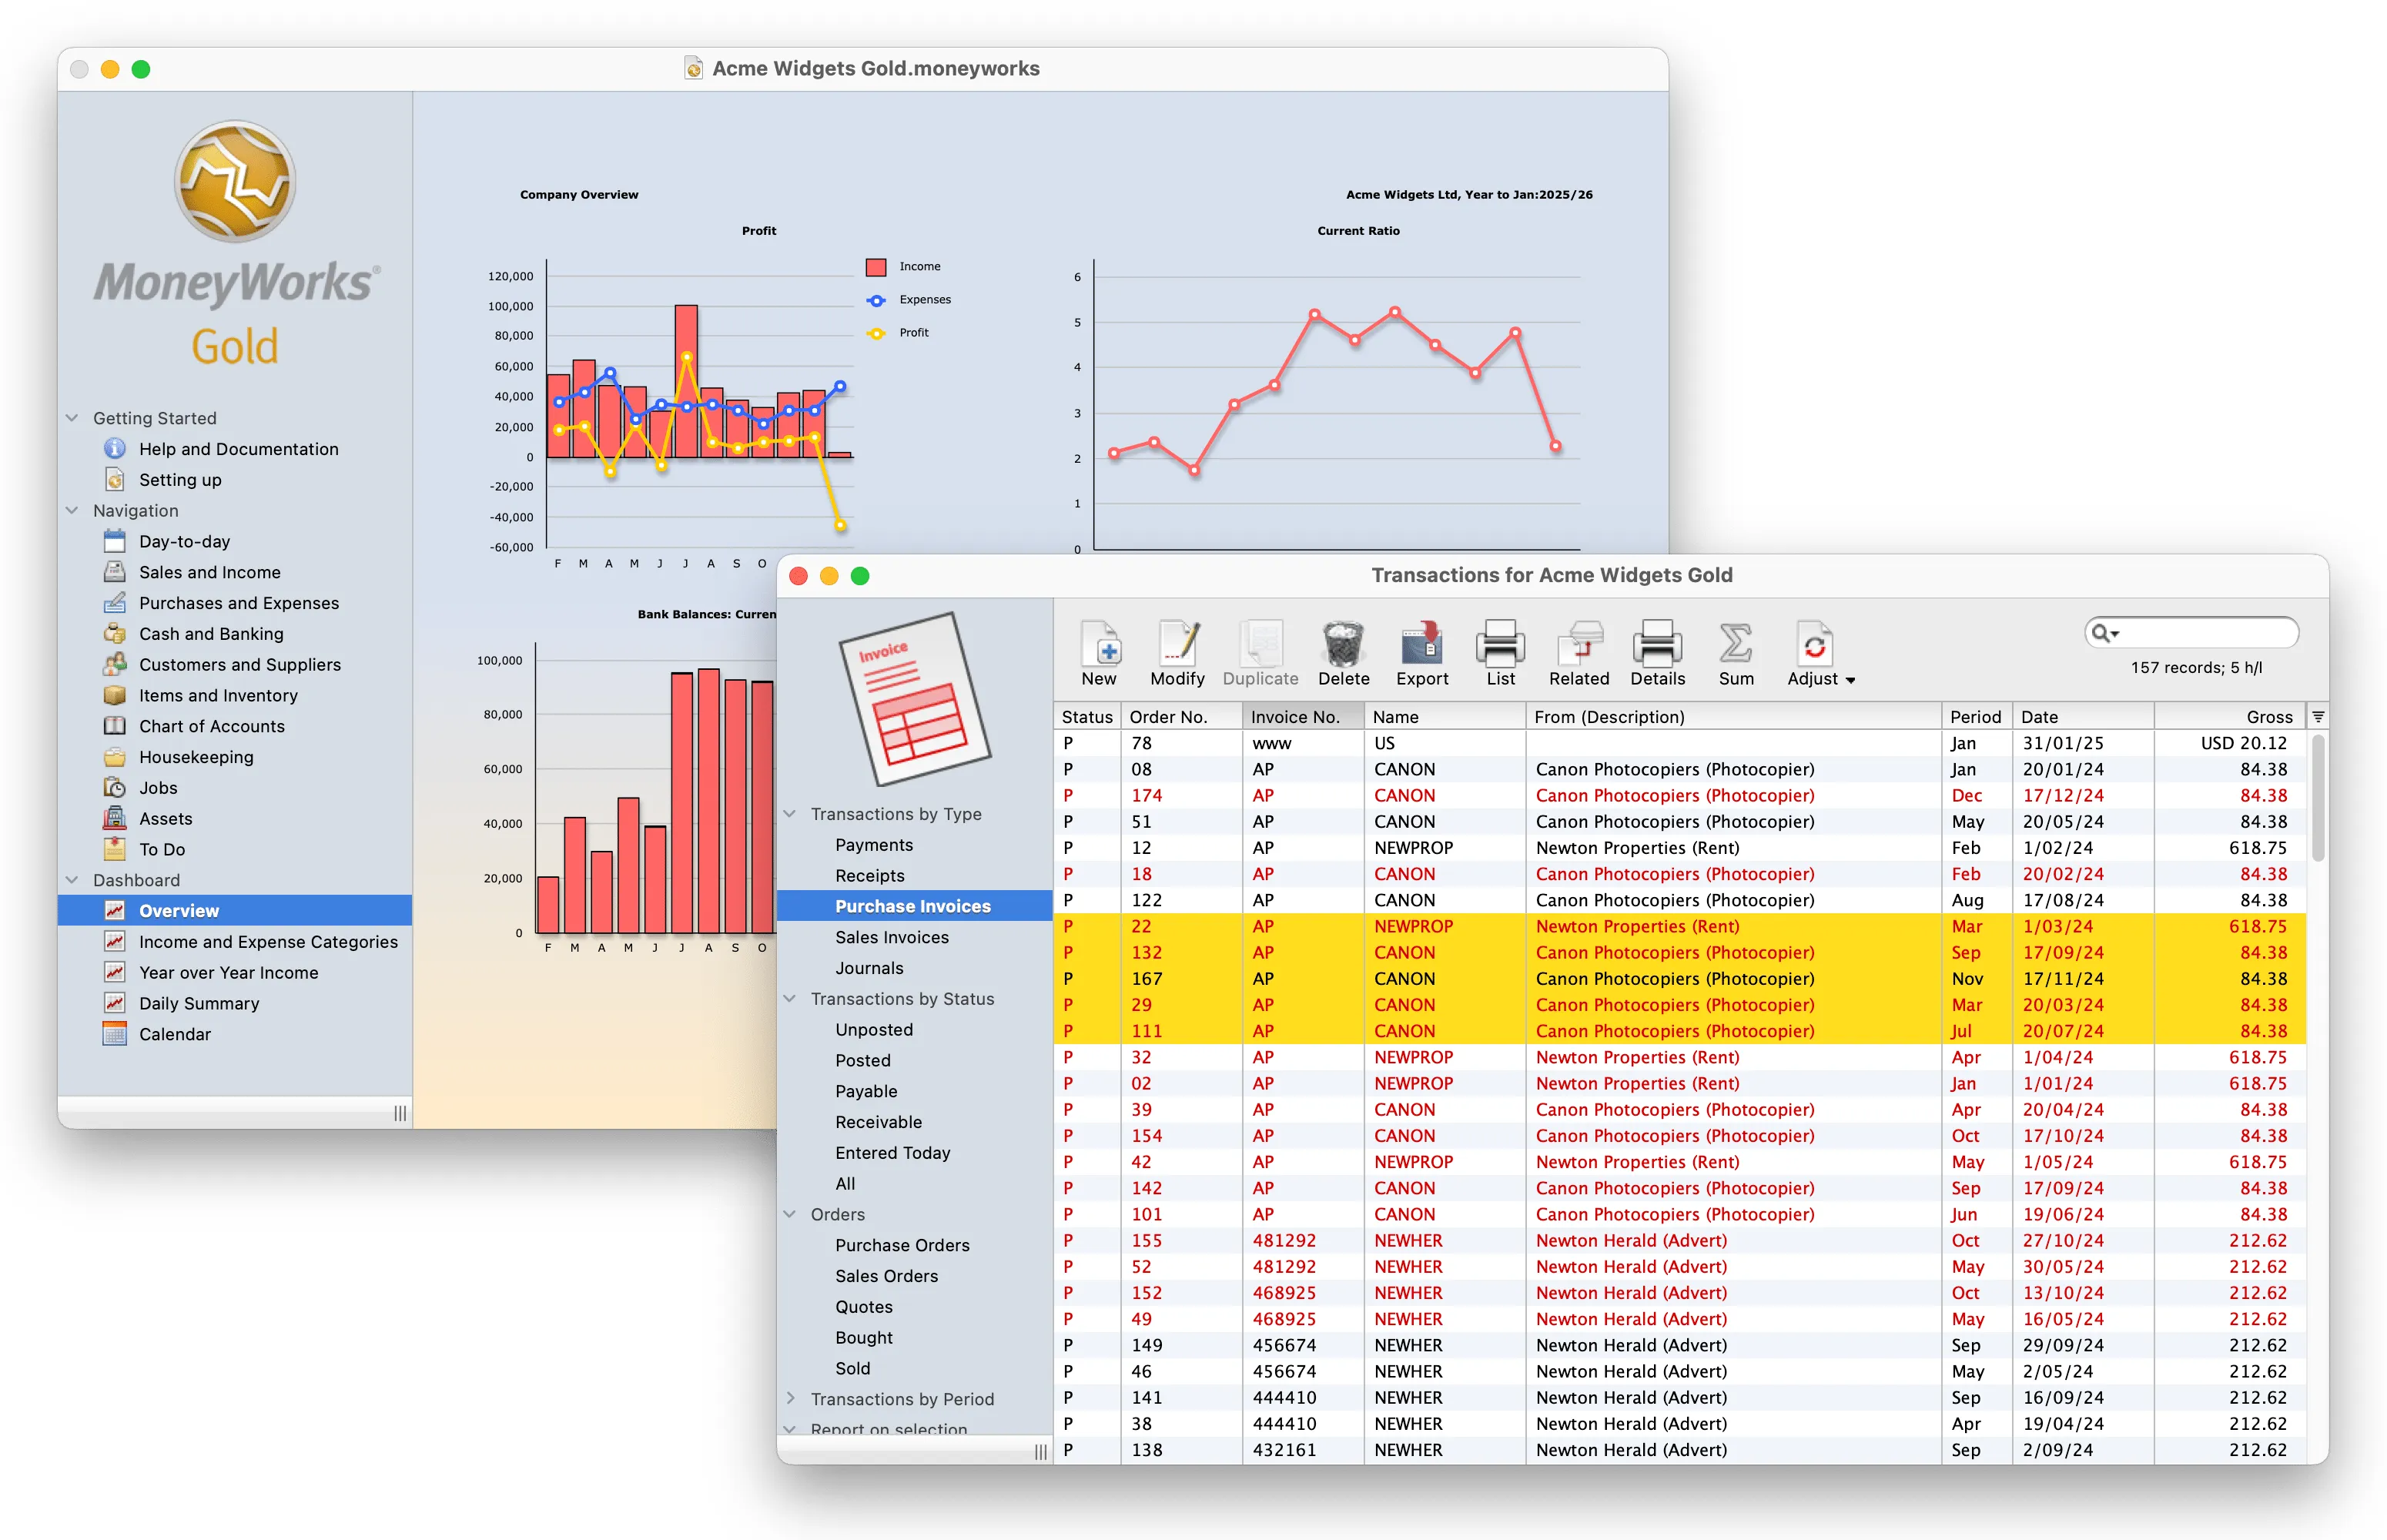Open To Do navigation item
Viewport: 2387px width, 1540px height.
tap(161, 849)
